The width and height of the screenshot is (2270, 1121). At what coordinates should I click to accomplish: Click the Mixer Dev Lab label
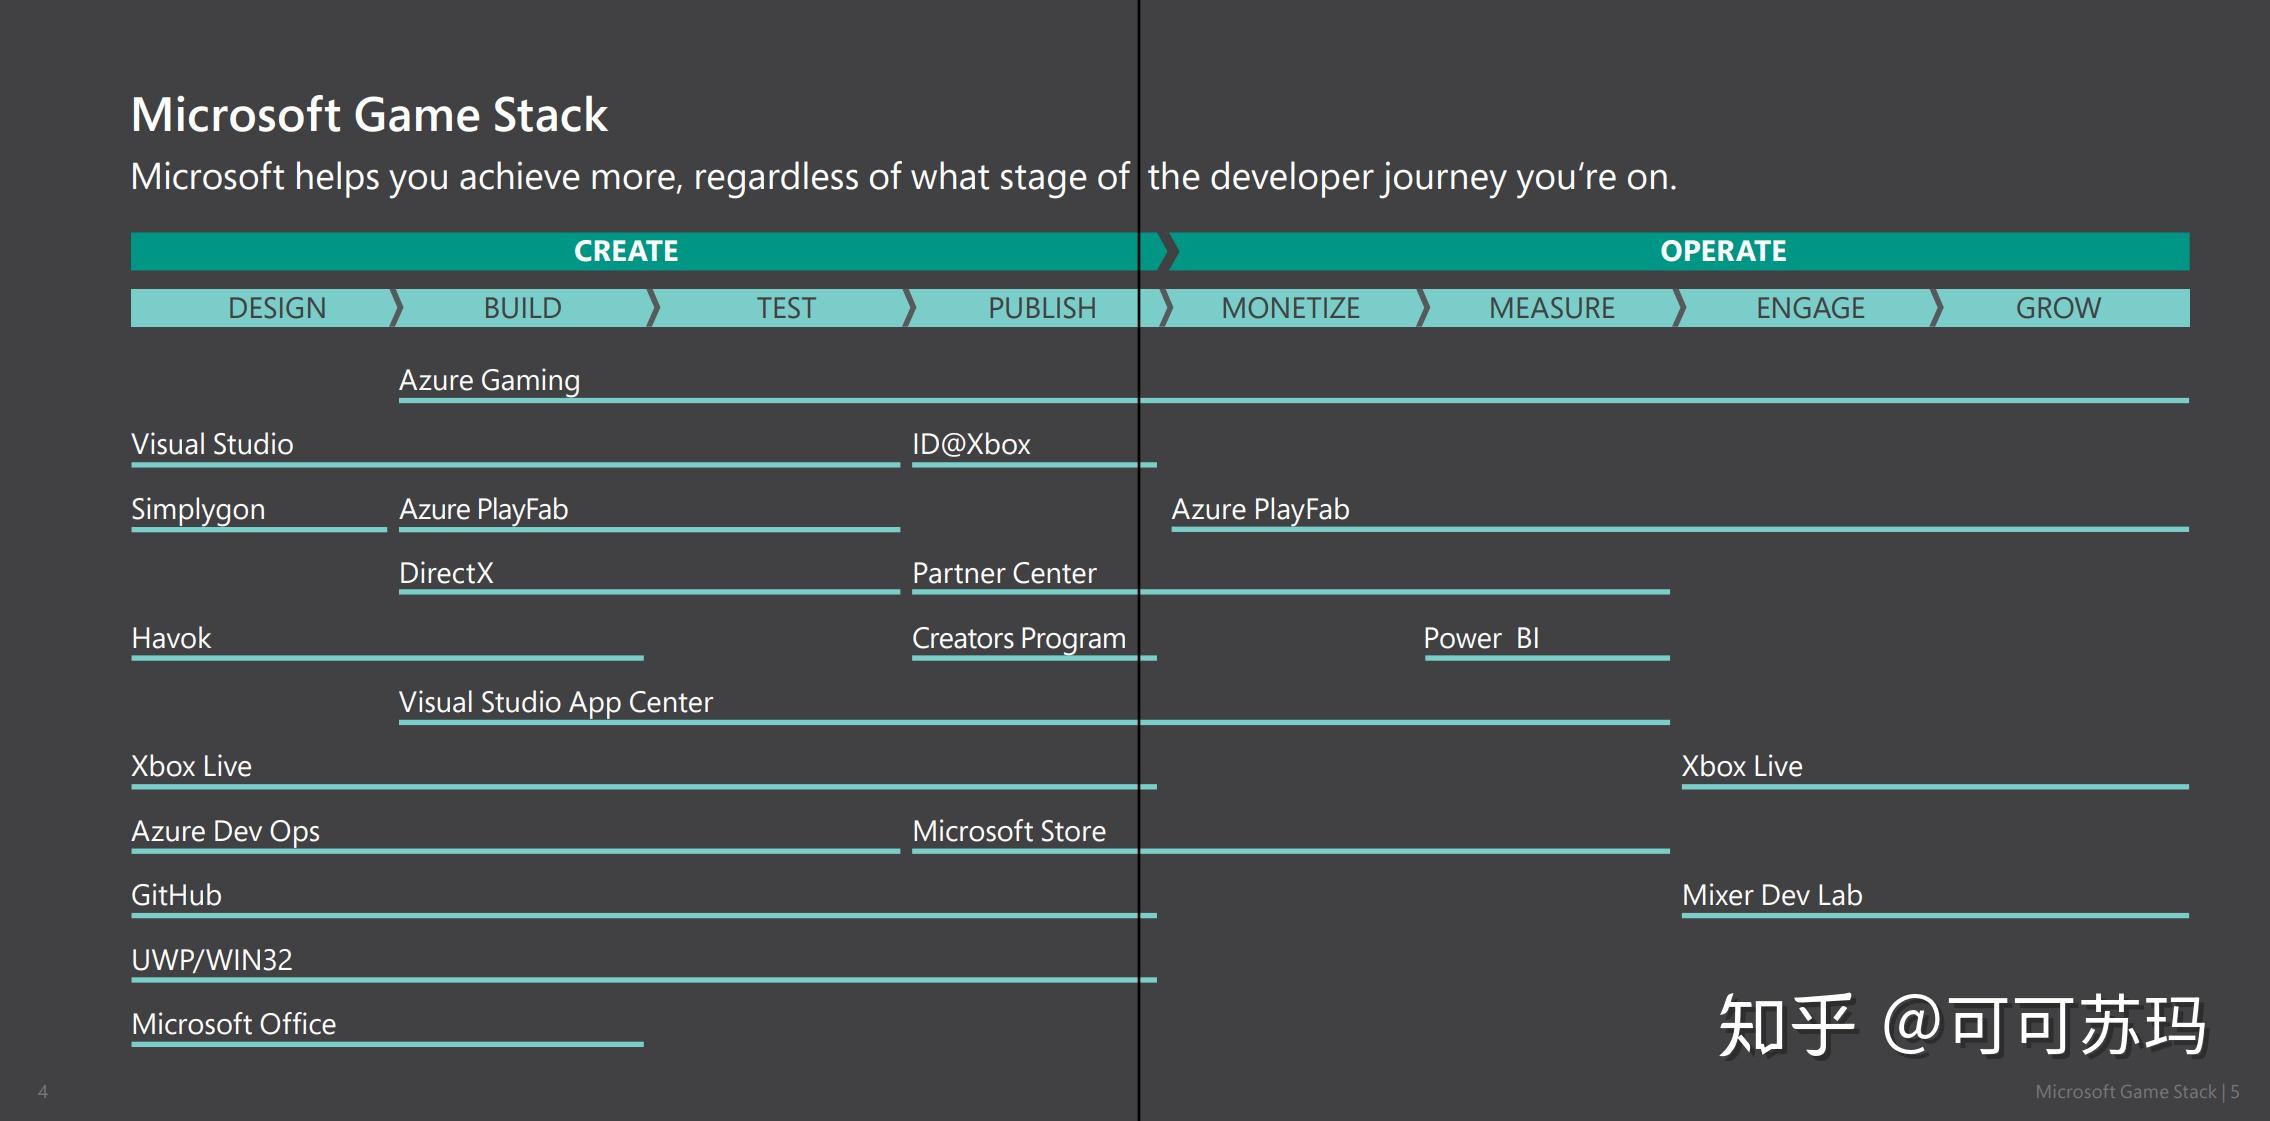(1772, 895)
